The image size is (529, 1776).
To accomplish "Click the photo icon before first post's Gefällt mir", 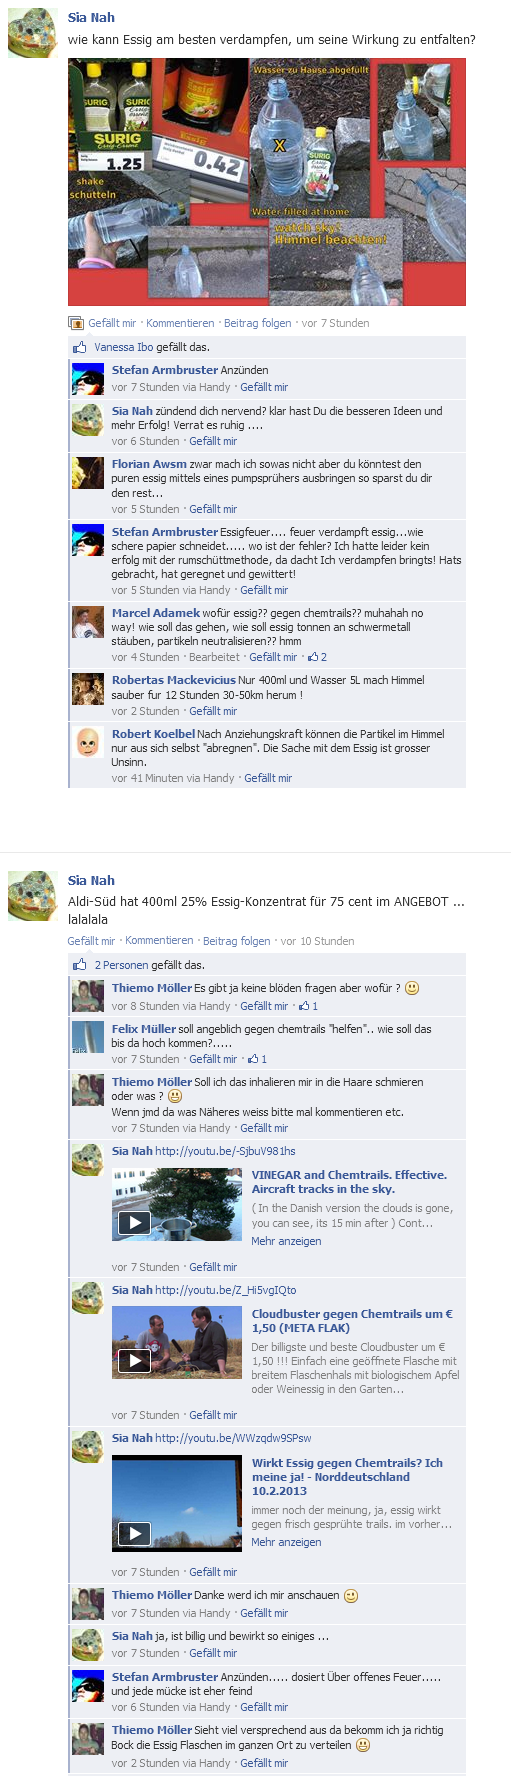I will (75, 323).
